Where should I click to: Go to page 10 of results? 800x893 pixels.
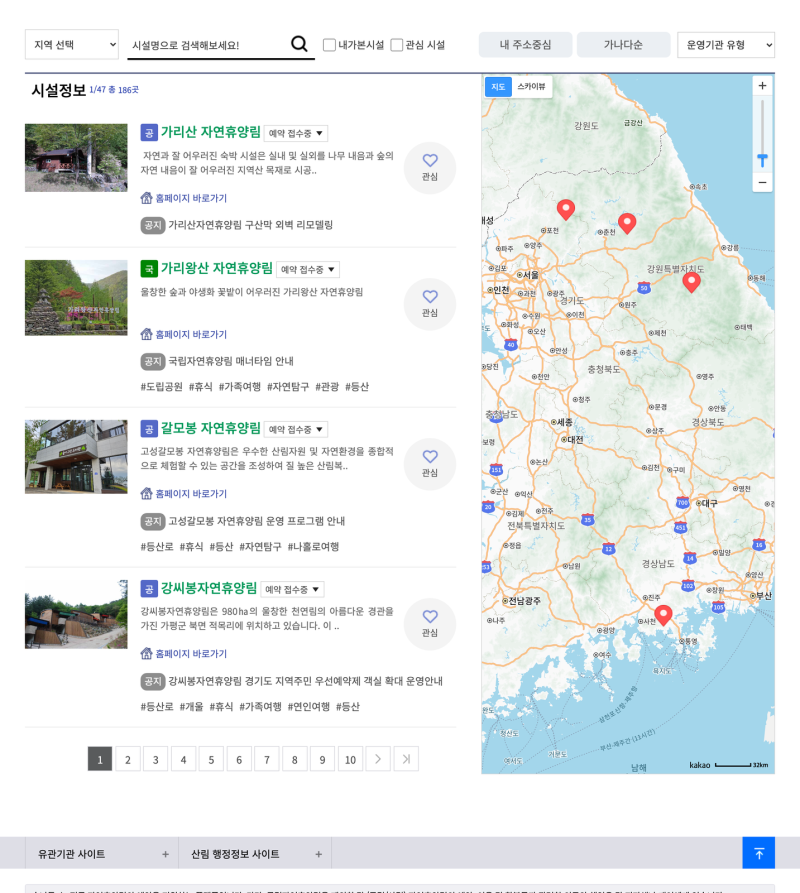tap(350, 759)
